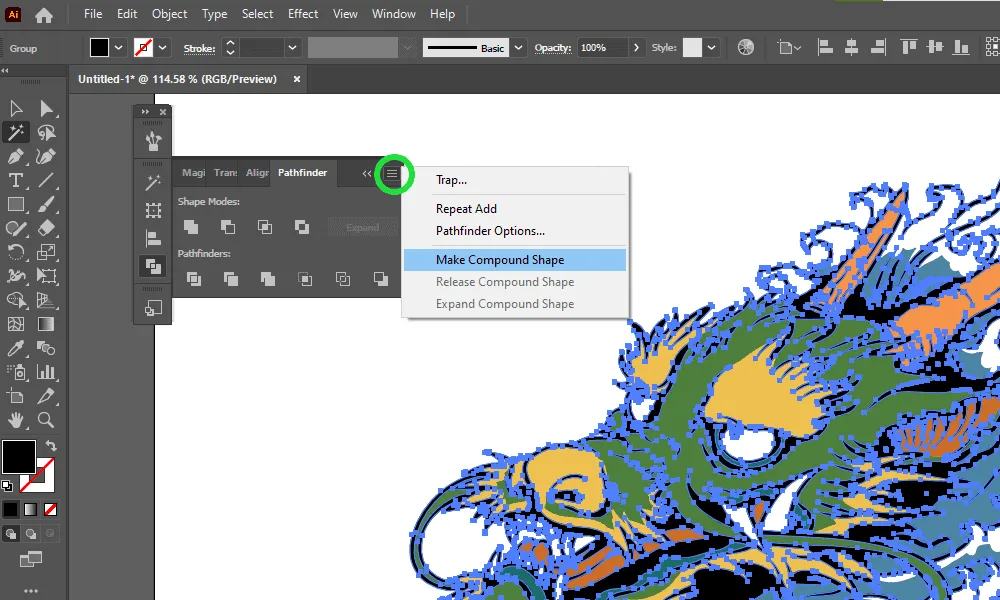Select the Scale tool
1000x600 pixels.
tap(46, 252)
